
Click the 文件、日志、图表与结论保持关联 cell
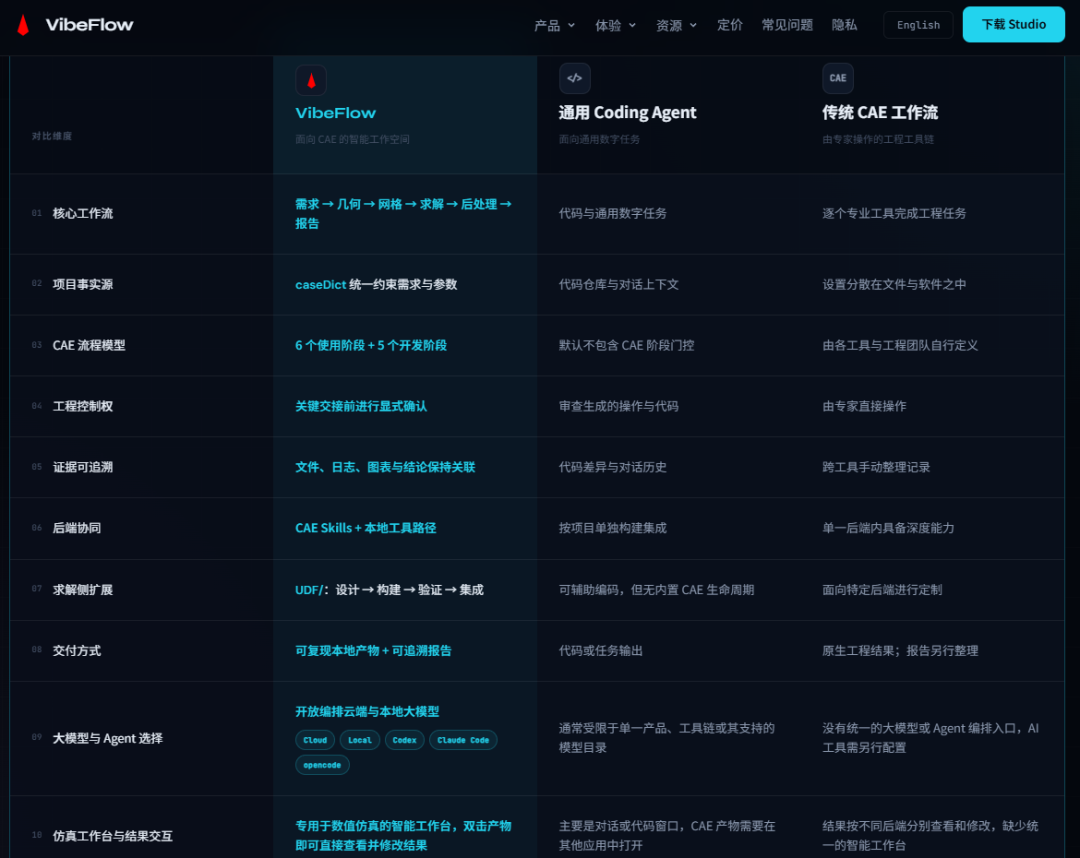(385, 467)
